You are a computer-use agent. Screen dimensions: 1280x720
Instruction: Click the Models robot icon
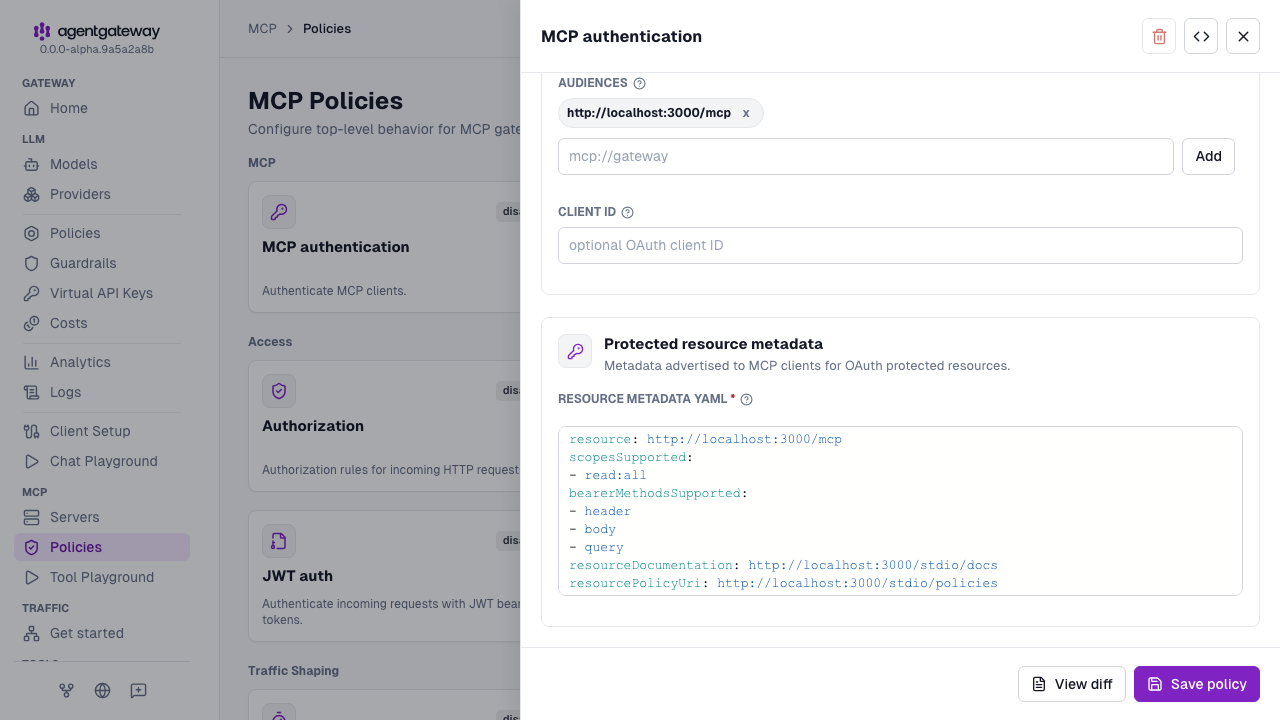pos(32,164)
